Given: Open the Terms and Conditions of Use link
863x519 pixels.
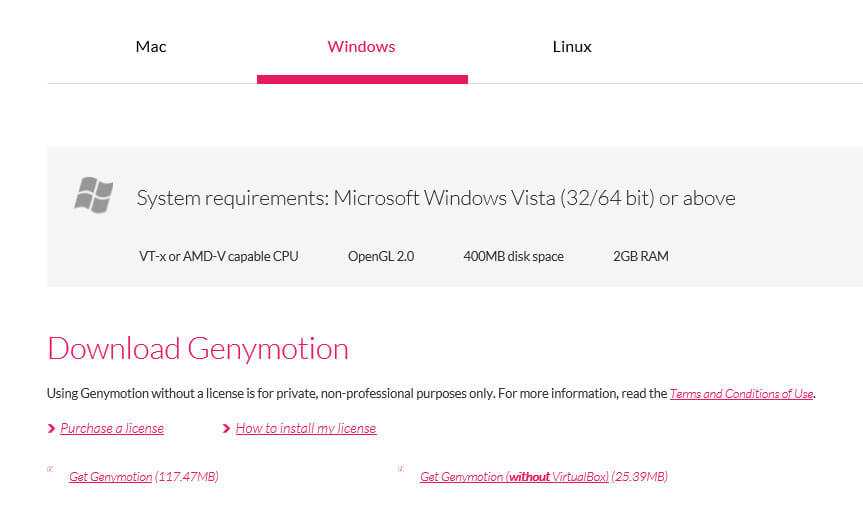Looking at the screenshot, I should click(741, 394).
